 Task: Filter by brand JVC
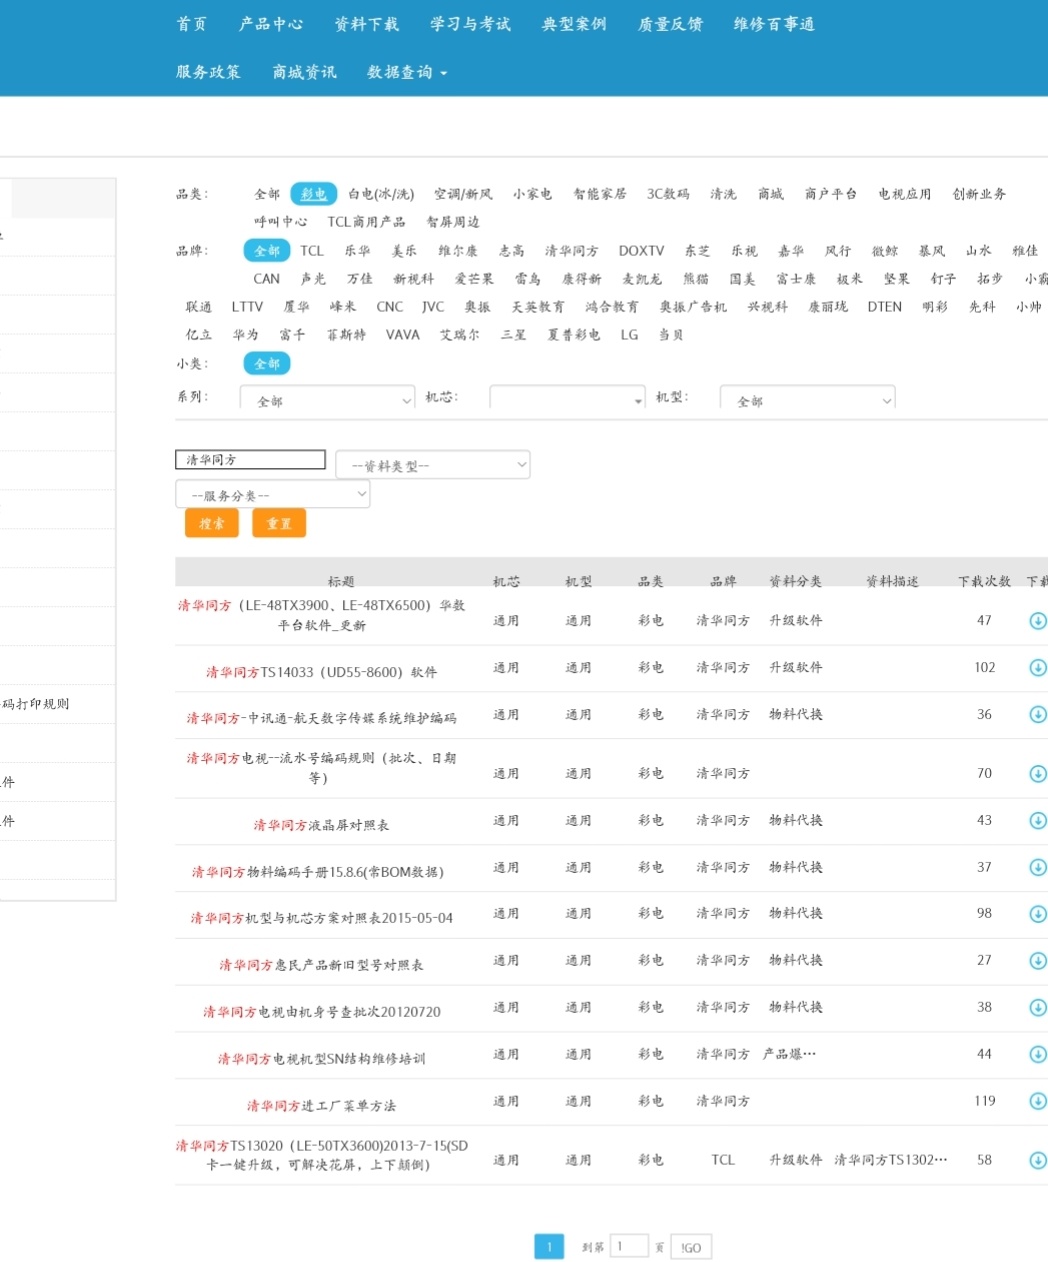click(433, 307)
